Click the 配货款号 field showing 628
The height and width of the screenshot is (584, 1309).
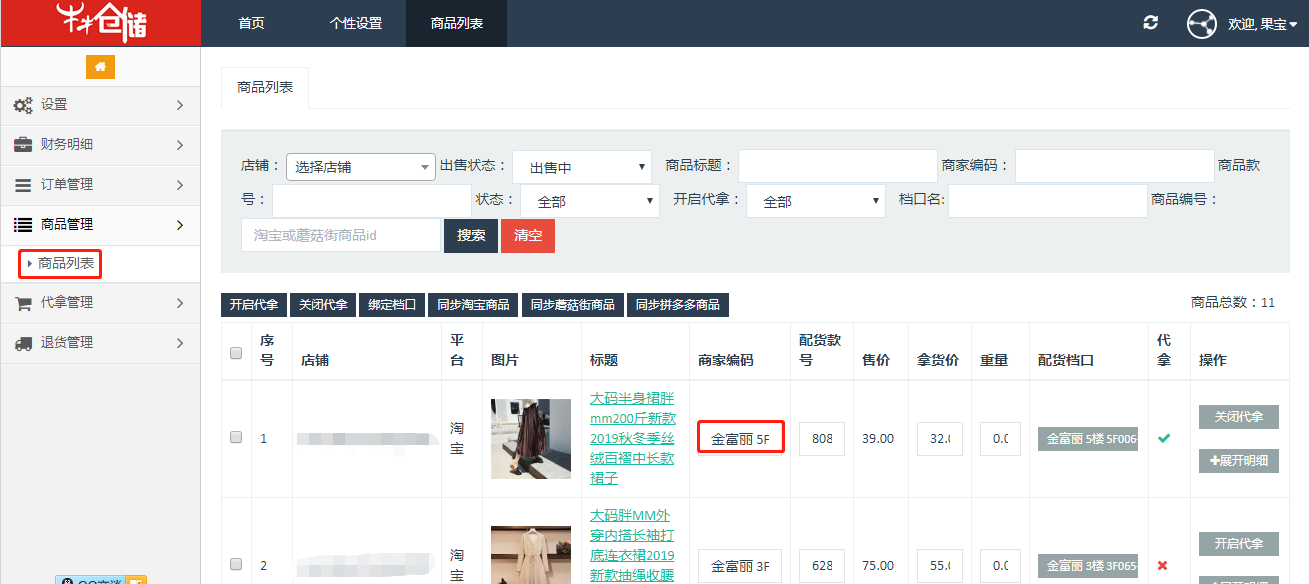(x=822, y=566)
